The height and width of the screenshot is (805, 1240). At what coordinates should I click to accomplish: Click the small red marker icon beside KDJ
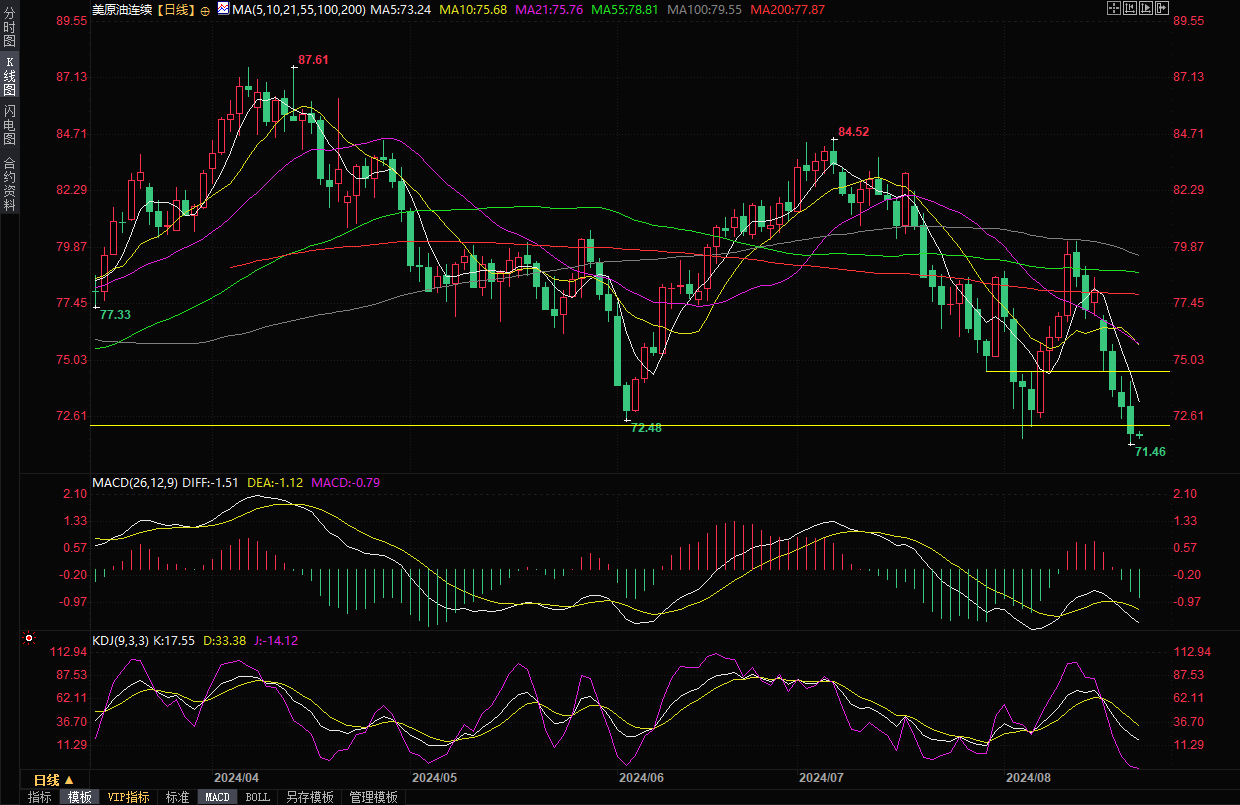(x=29, y=638)
